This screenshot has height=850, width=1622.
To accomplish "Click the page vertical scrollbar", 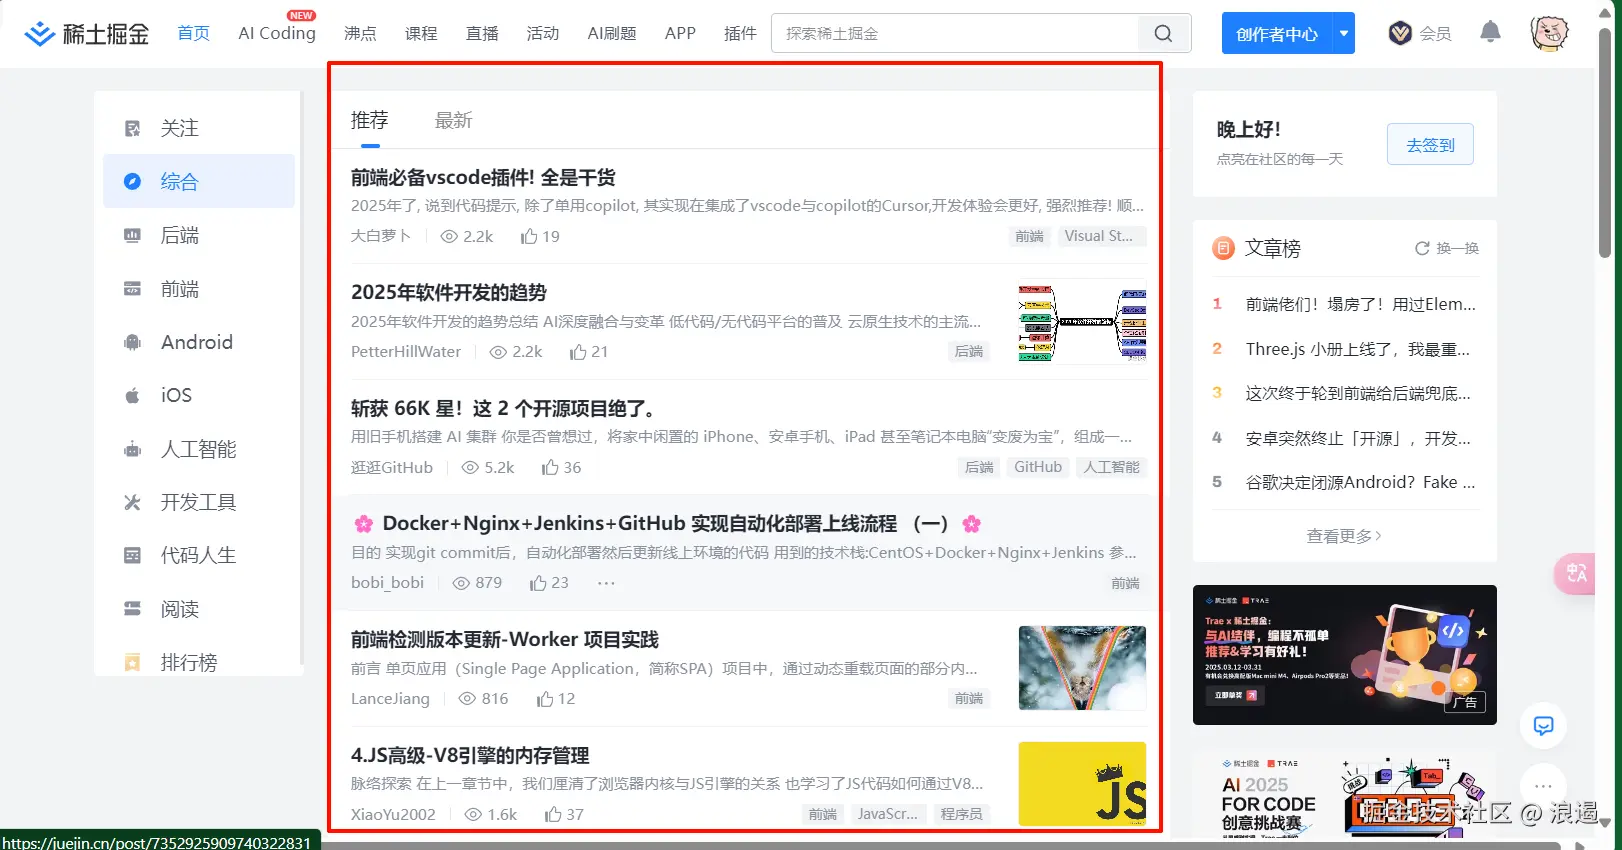I will click(1605, 143).
